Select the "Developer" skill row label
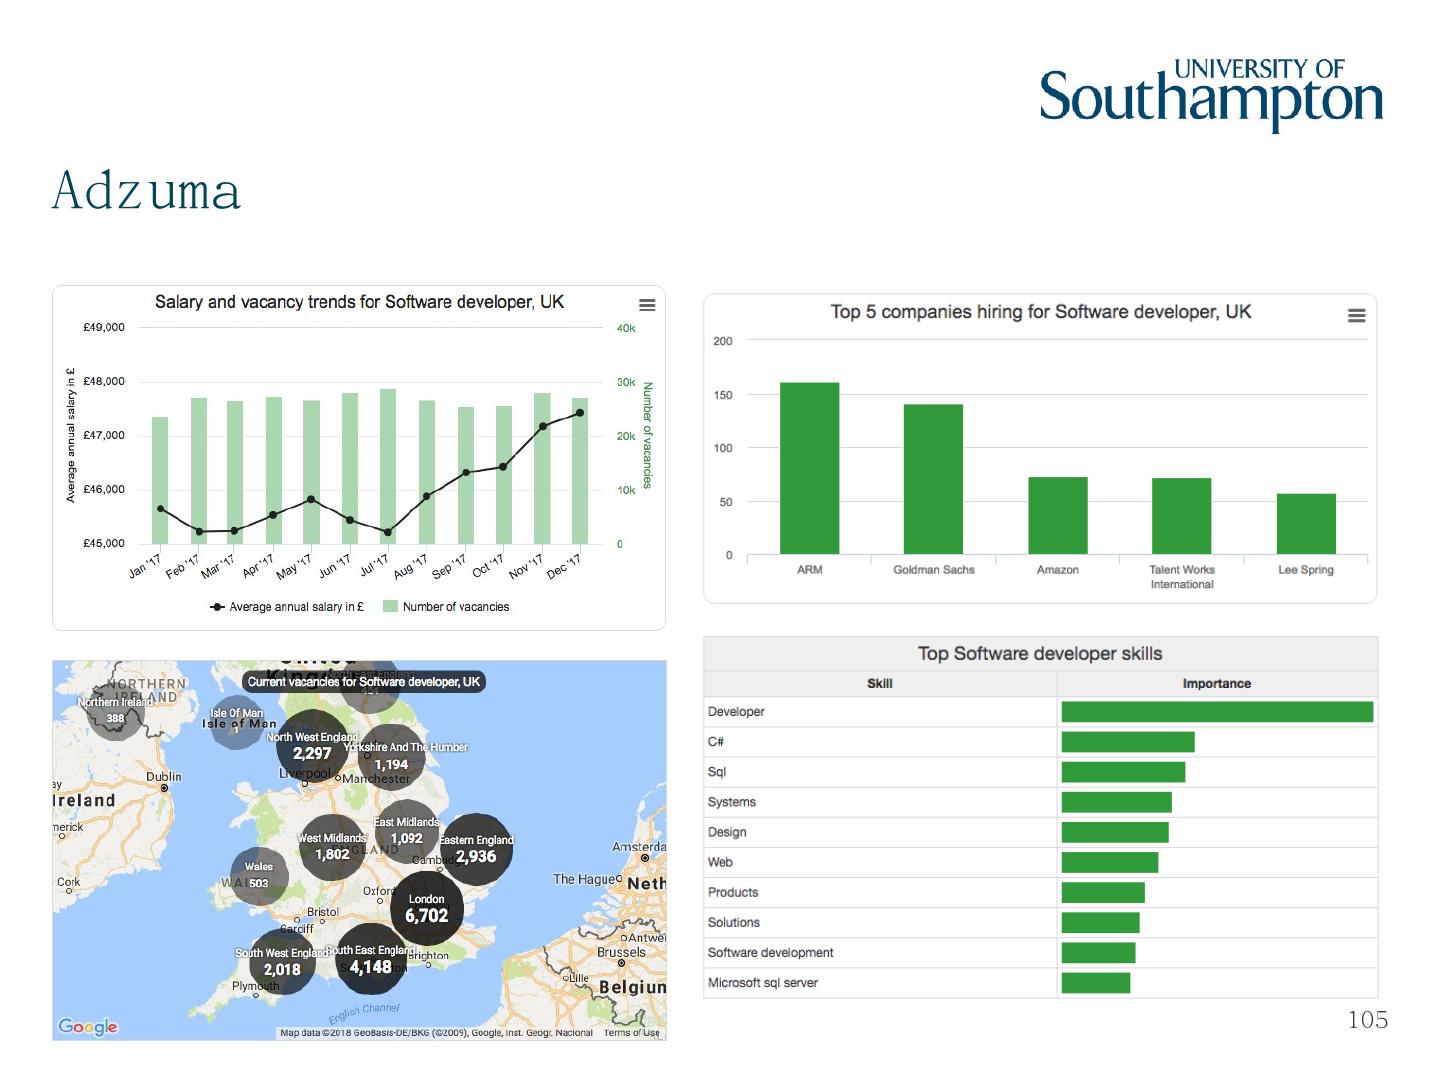 pos(736,712)
